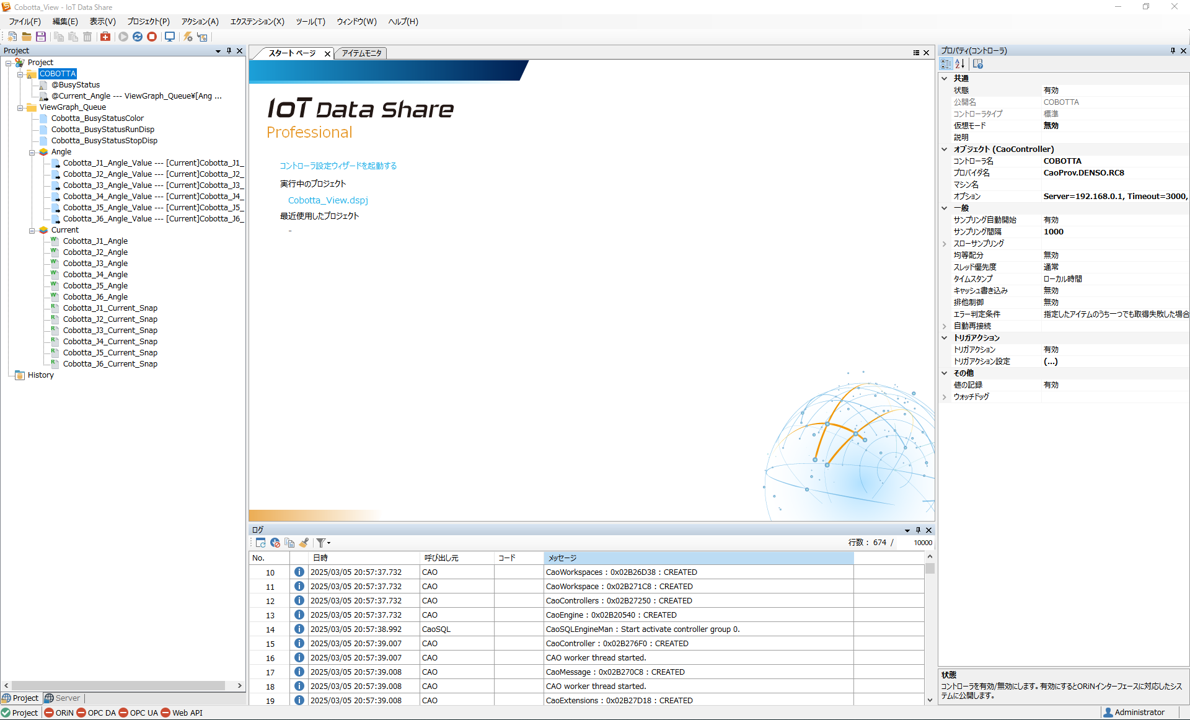
Task: Collapse the Angle node in the project tree
Action: click(x=33, y=152)
